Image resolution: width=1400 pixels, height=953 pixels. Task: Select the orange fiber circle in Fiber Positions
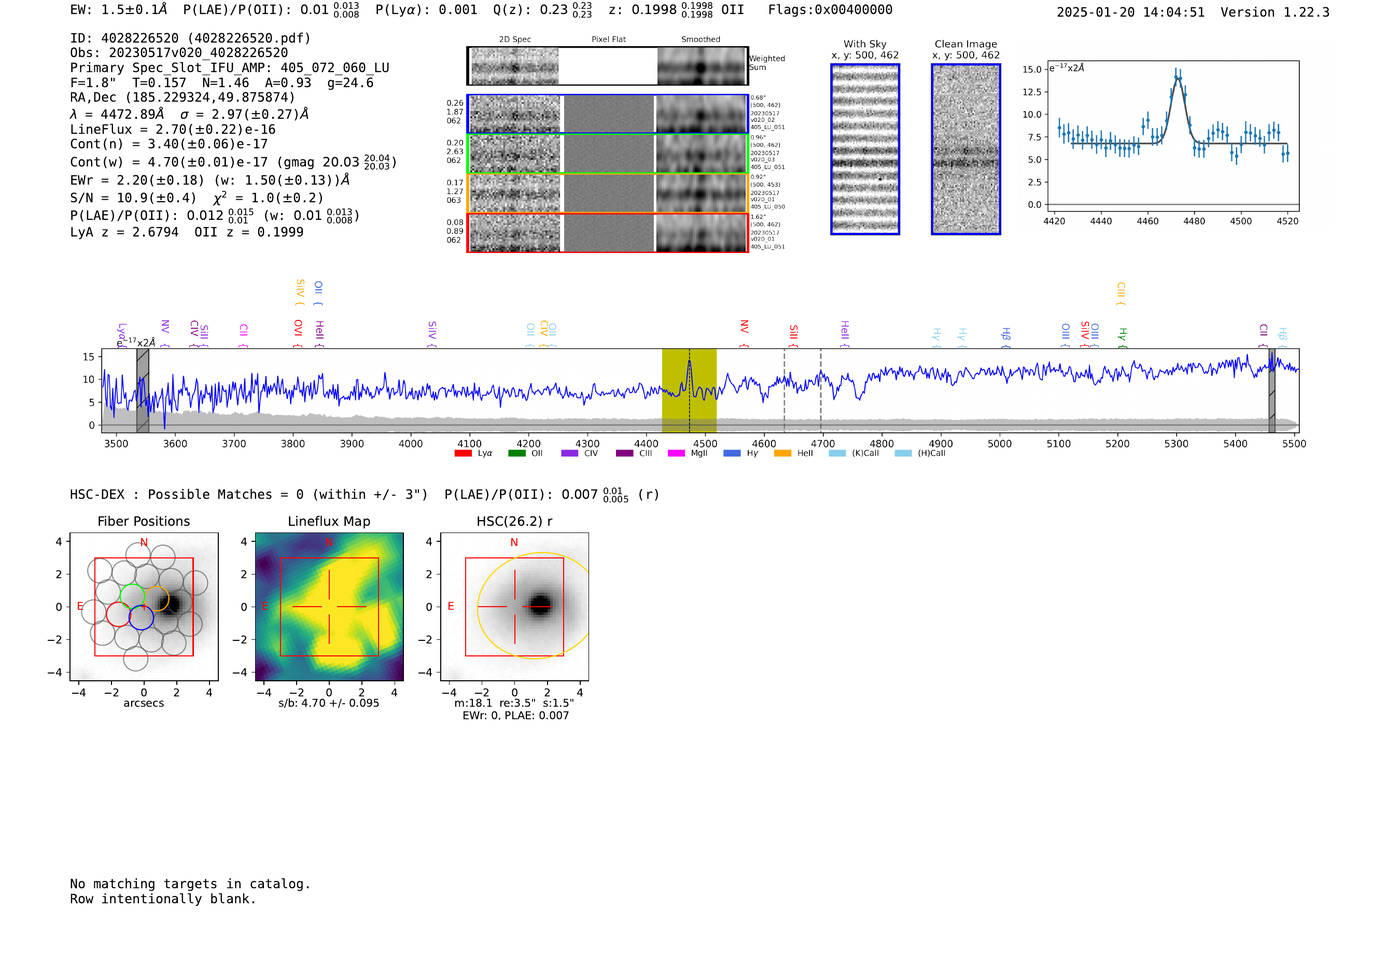(157, 600)
